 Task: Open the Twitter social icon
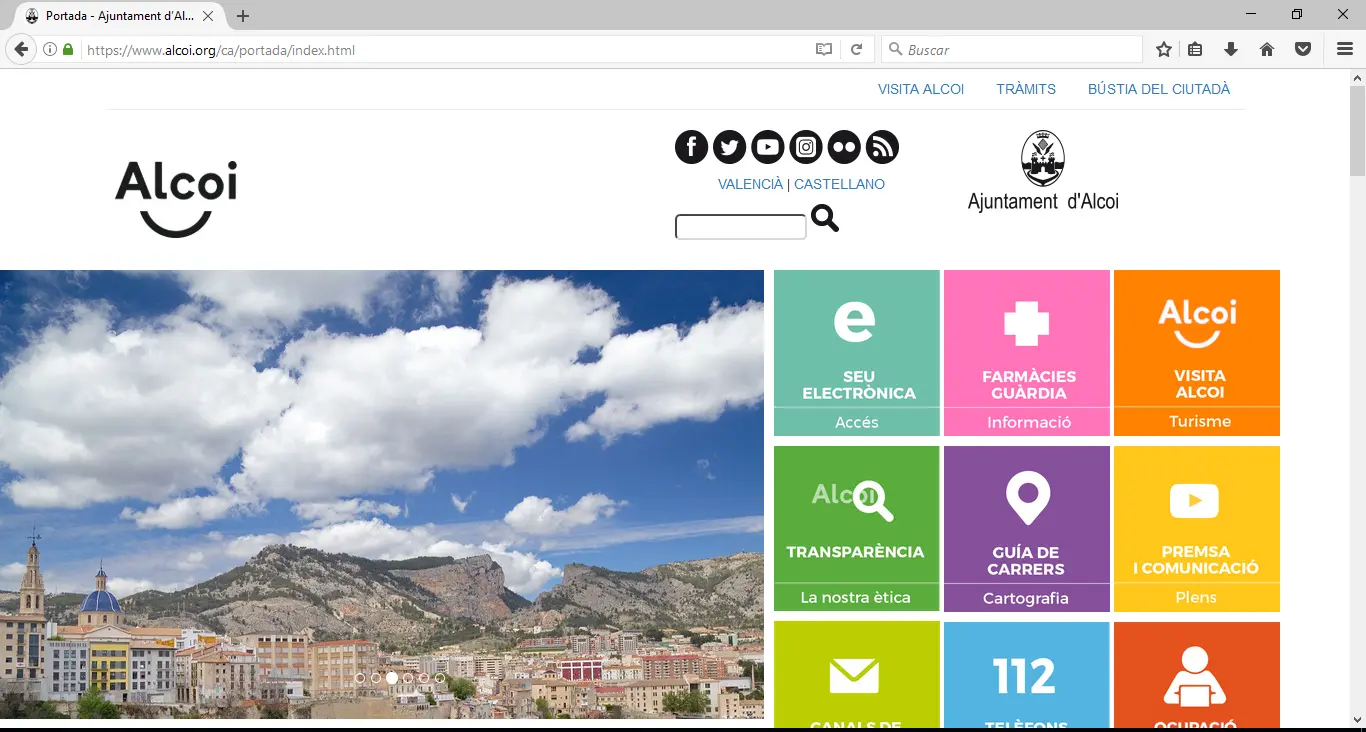click(729, 147)
